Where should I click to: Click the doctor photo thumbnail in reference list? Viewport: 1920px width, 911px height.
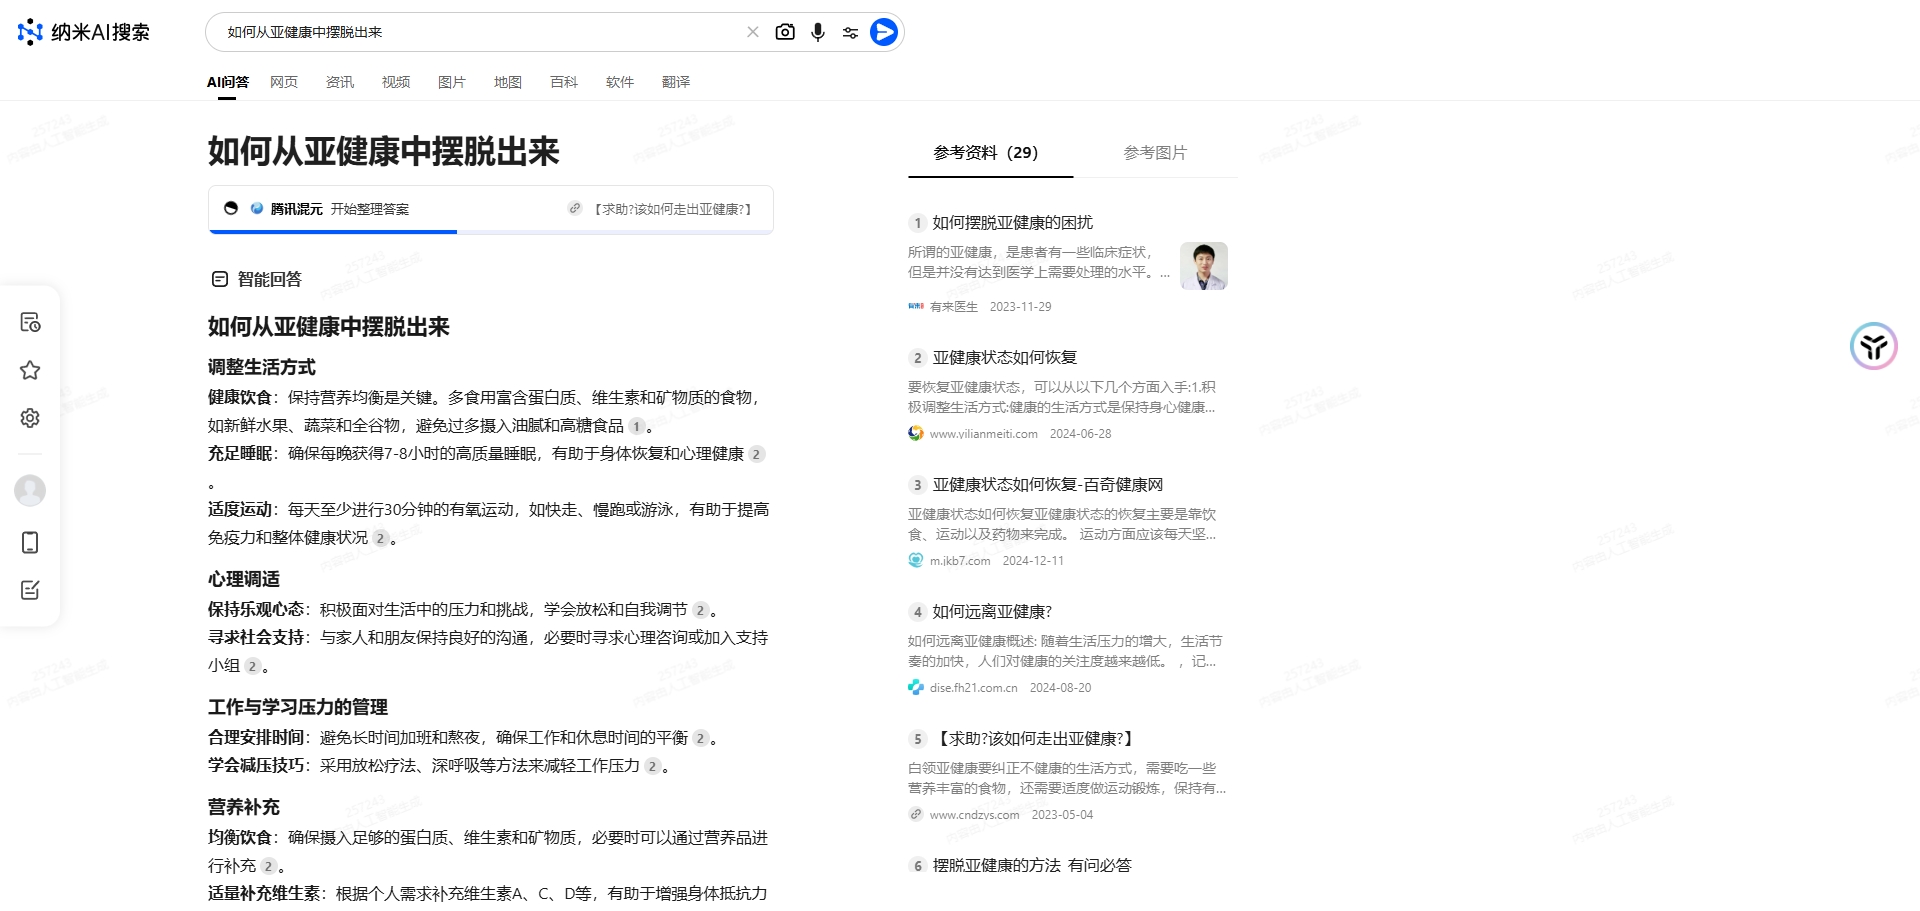[1204, 266]
